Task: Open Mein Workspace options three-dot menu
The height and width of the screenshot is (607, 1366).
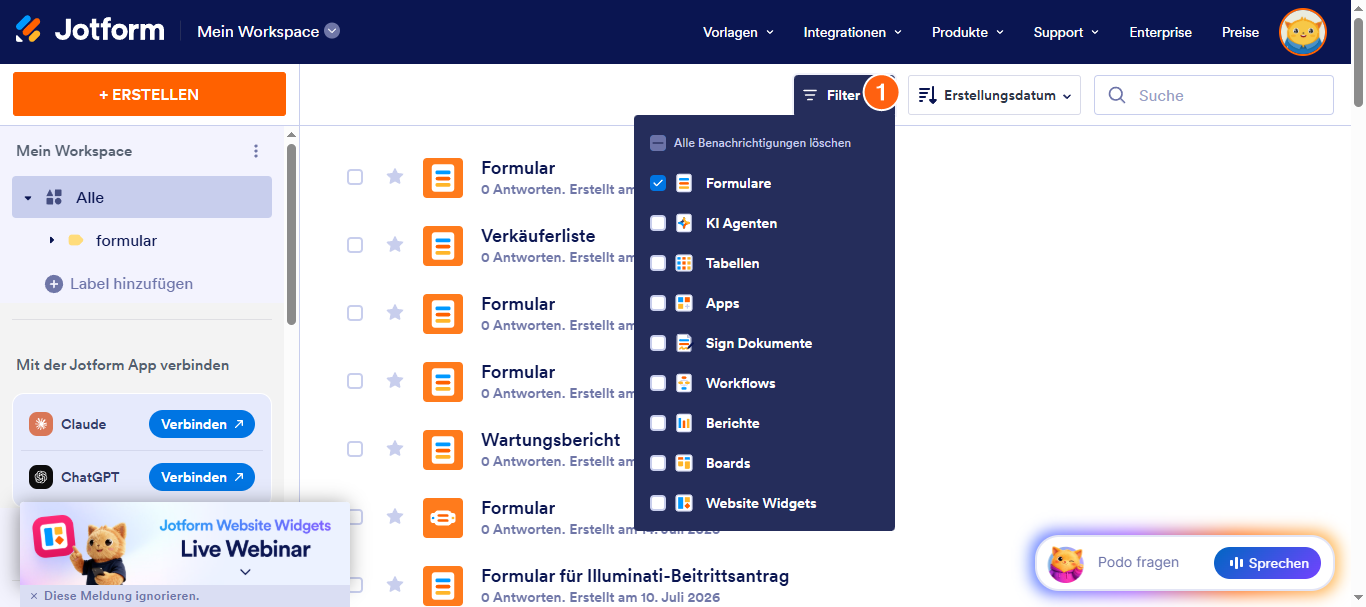Action: [x=256, y=151]
